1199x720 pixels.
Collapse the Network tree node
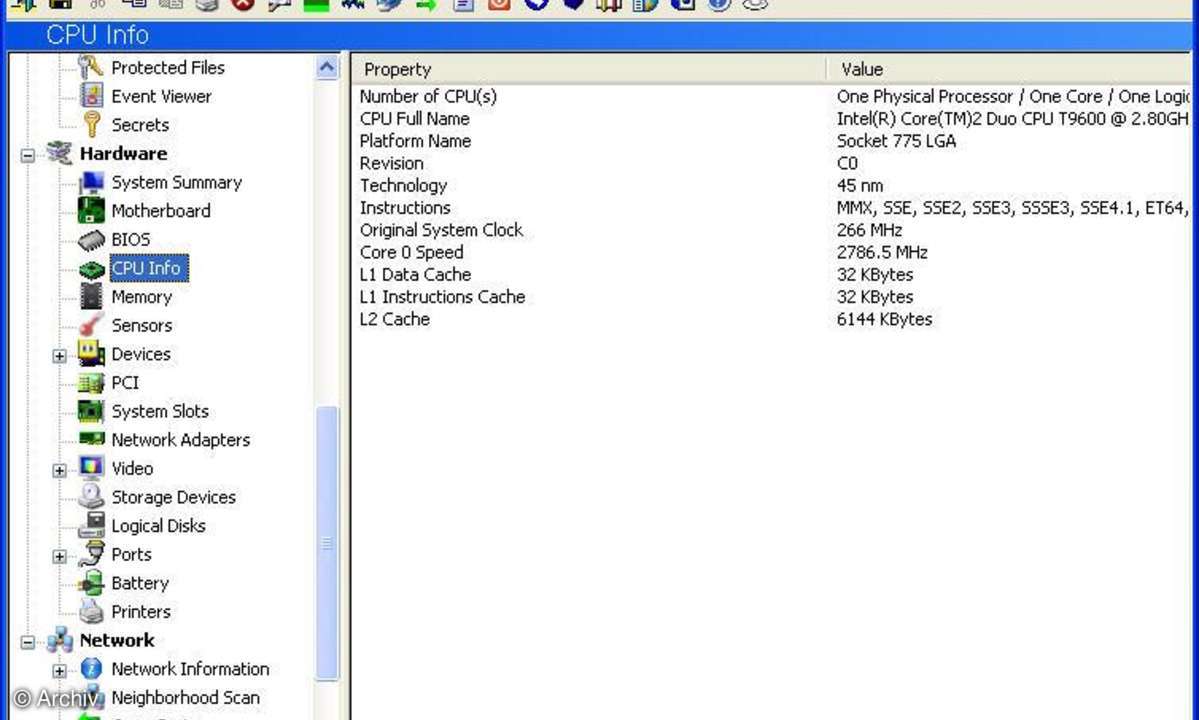coord(28,642)
